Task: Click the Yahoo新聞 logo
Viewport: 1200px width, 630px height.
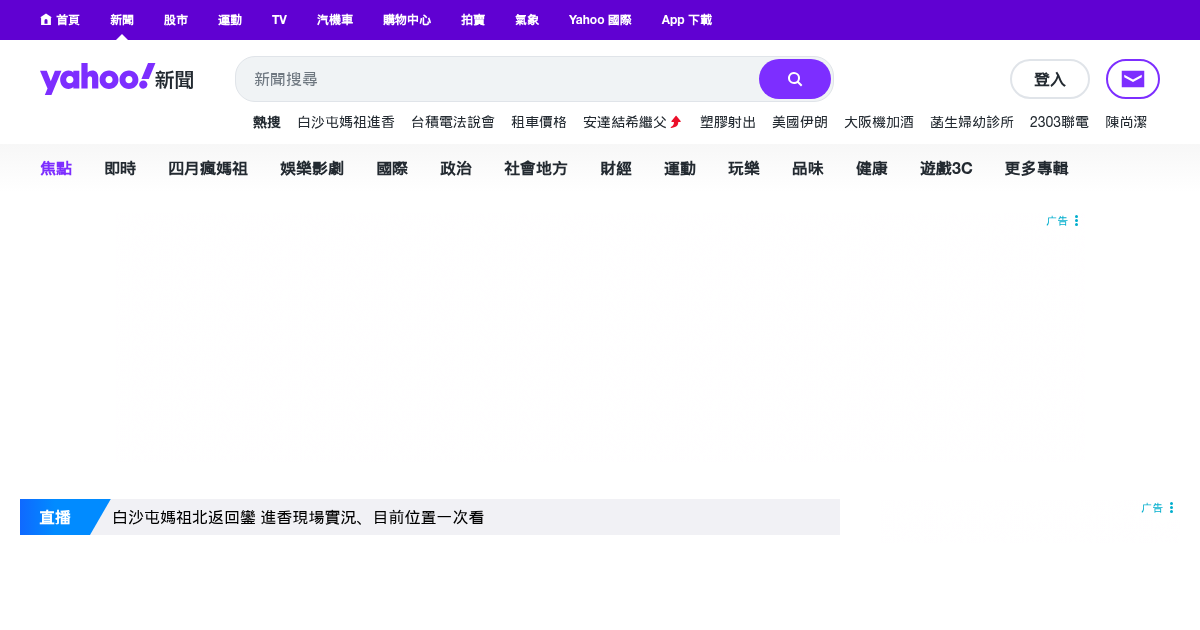Action: (x=116, y=79)
